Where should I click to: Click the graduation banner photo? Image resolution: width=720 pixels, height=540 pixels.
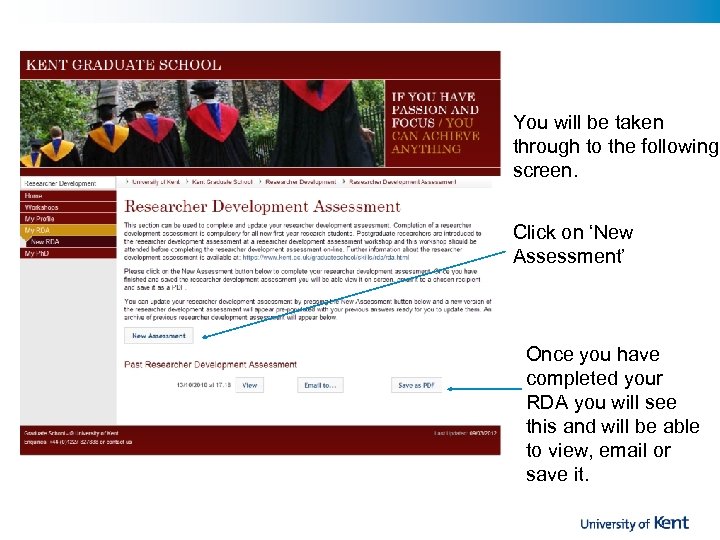202,124
